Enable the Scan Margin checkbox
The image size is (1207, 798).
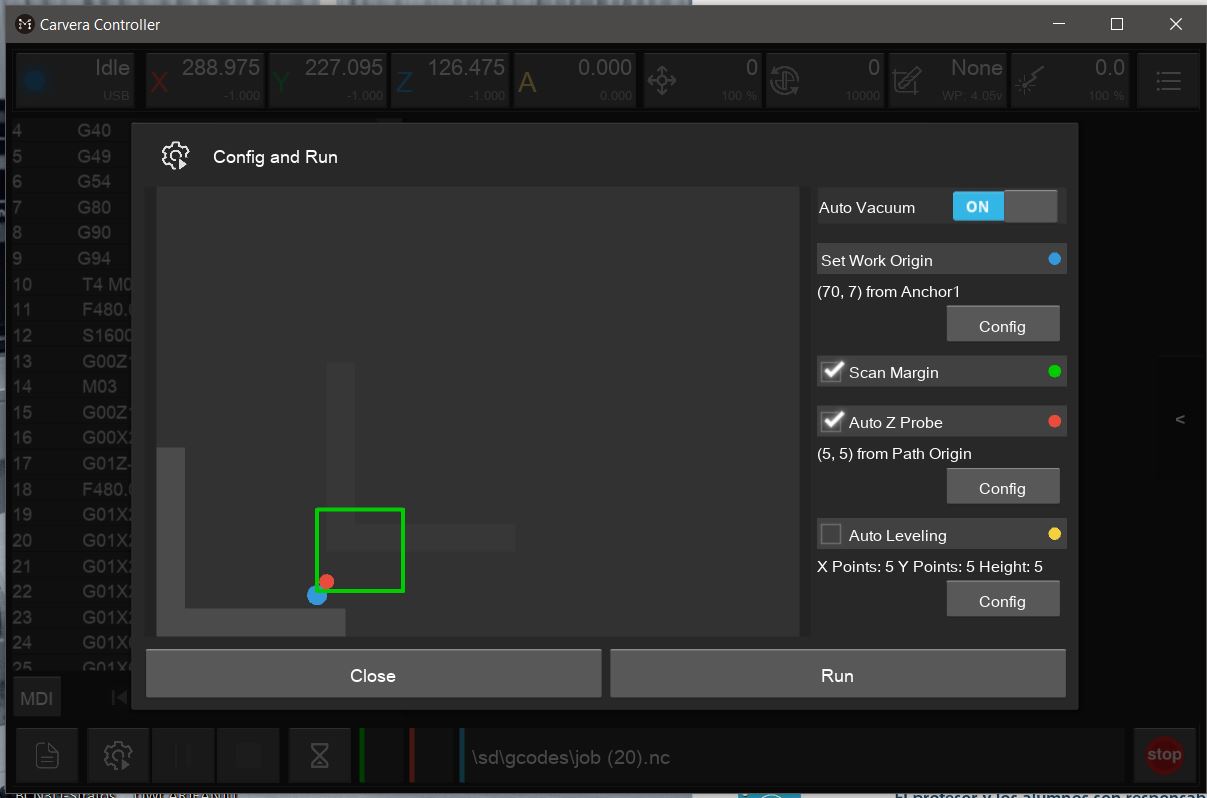832,372
